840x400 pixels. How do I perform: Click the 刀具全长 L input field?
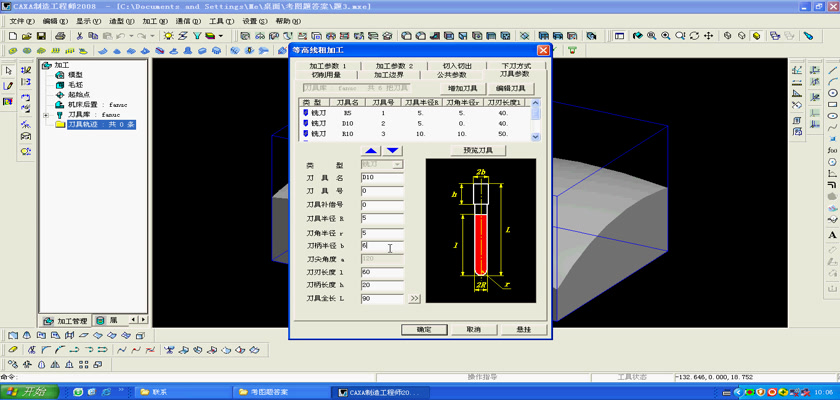pos(382,299)
